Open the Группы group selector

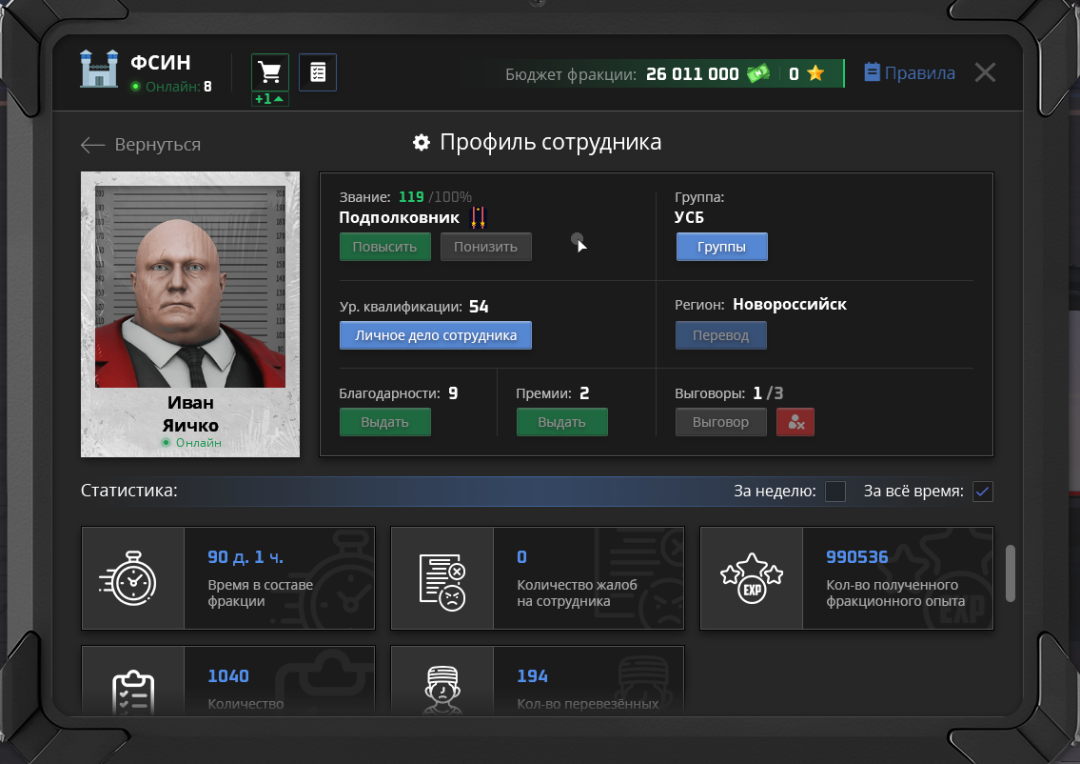pos(721,246)
